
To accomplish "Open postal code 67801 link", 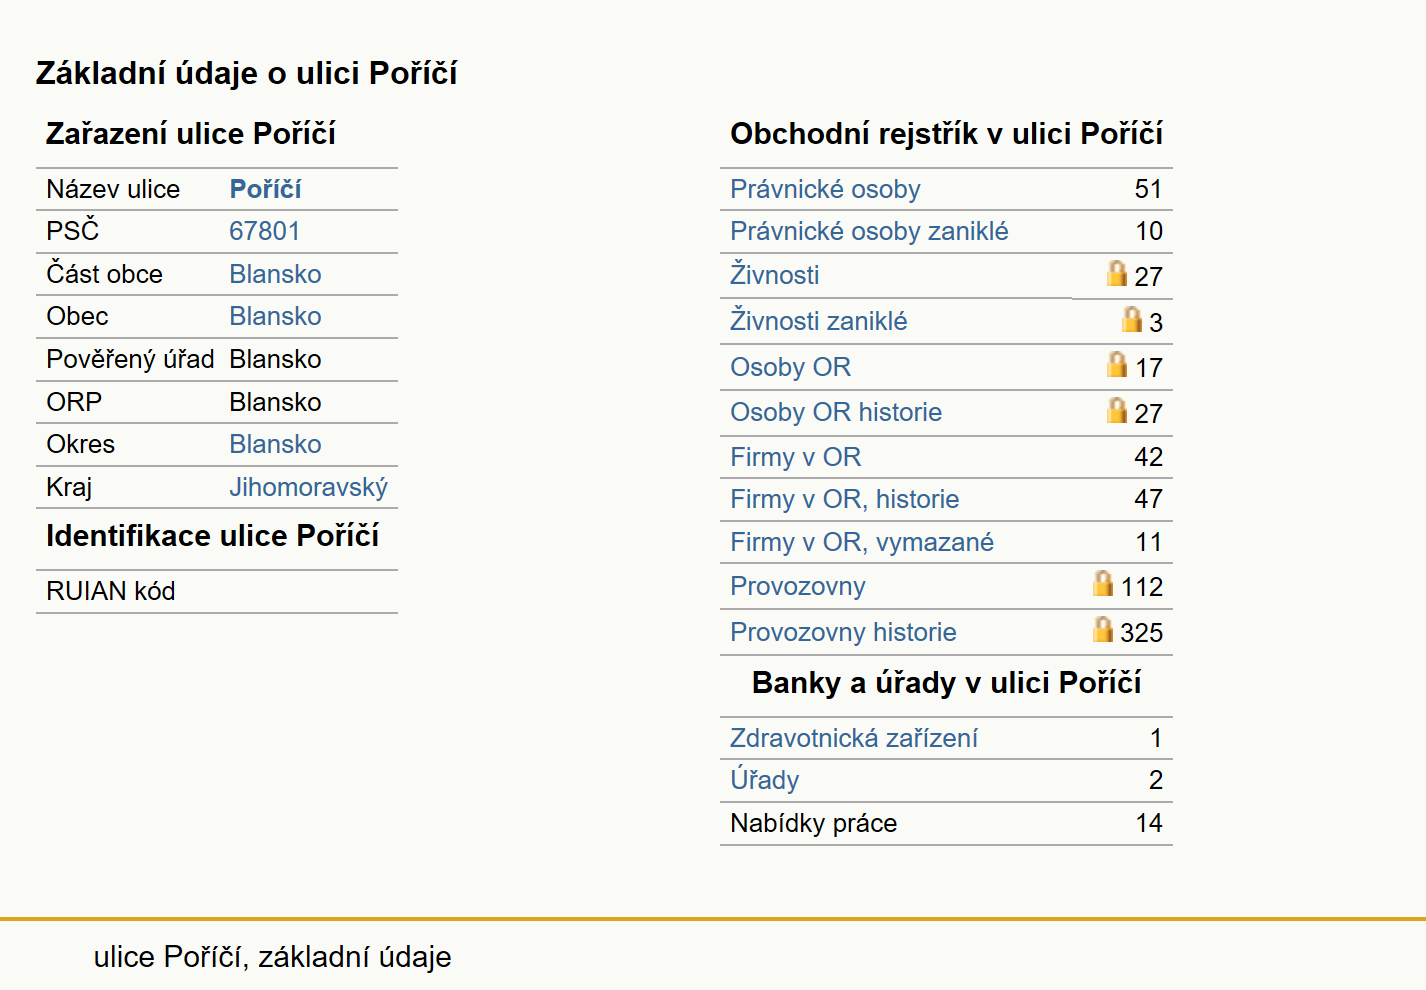I will tap(264, 231).
